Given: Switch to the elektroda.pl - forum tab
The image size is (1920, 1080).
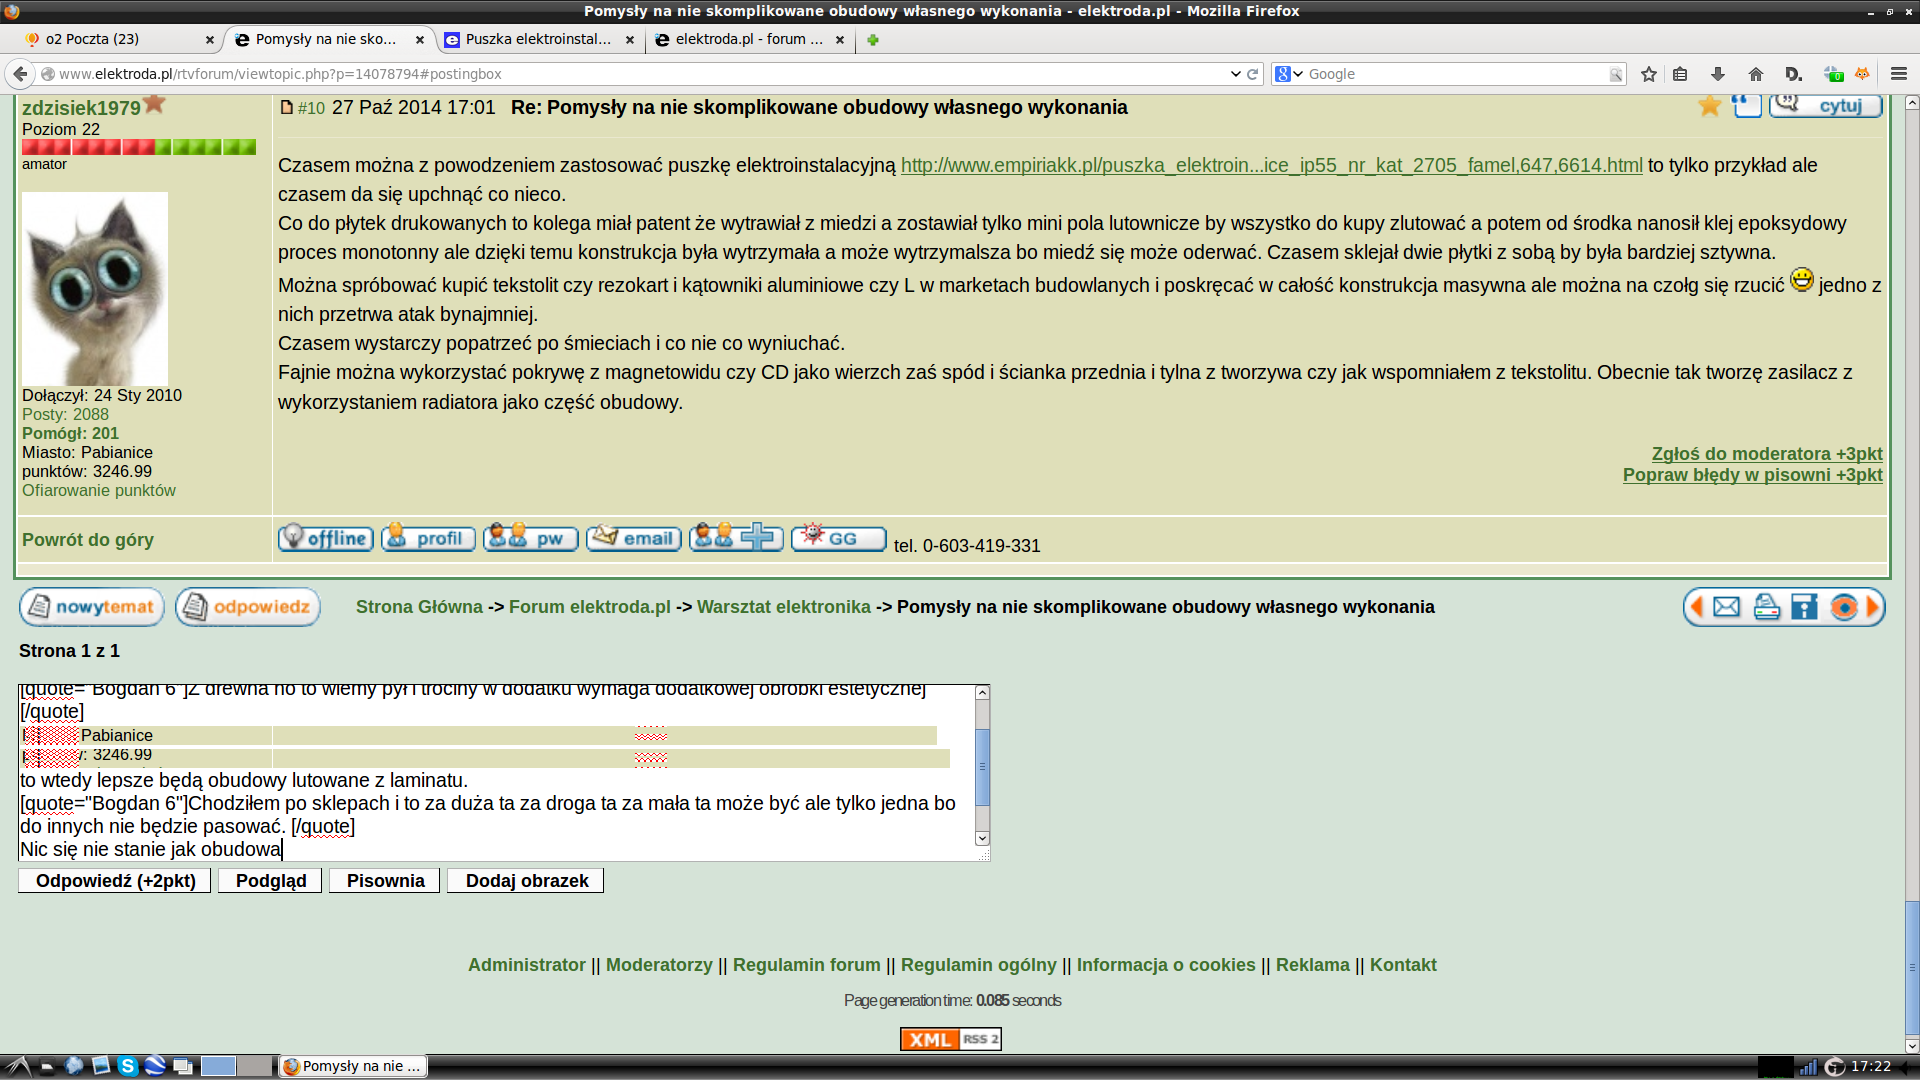Looking at the screenshot, I should [749, 39].
